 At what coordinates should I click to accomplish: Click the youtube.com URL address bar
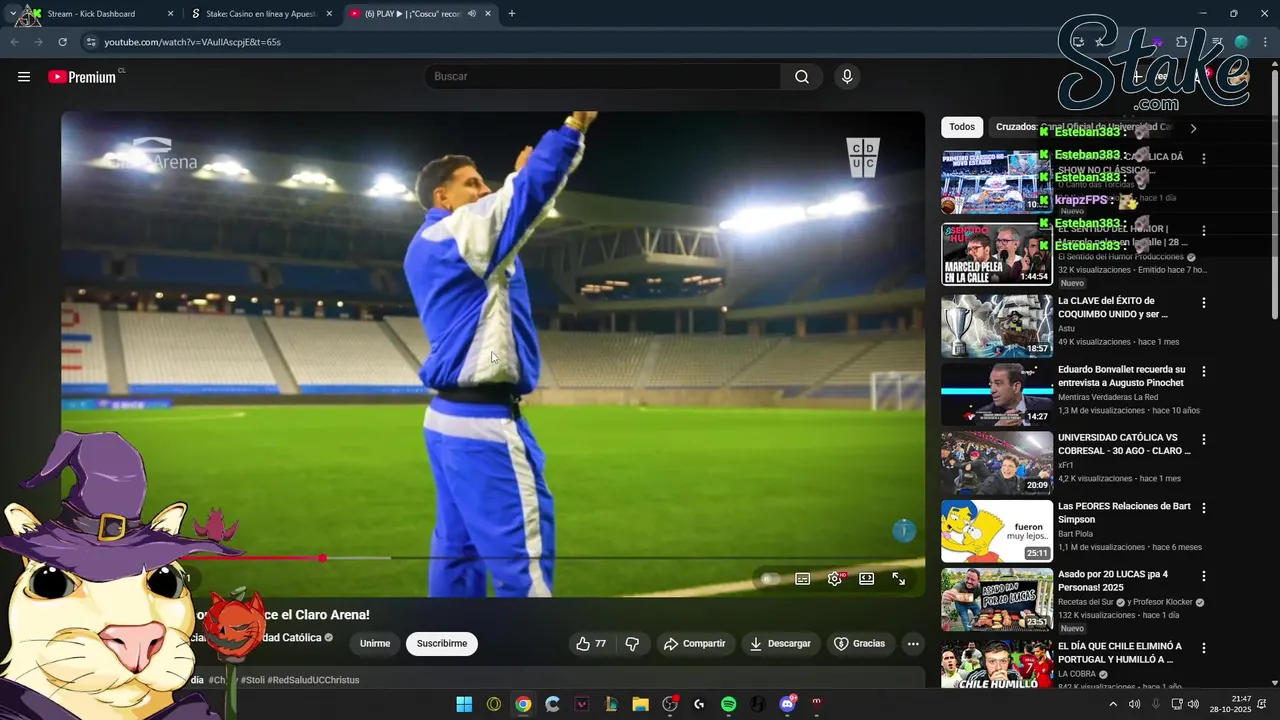pyautogui.click(x=193, y=42)
